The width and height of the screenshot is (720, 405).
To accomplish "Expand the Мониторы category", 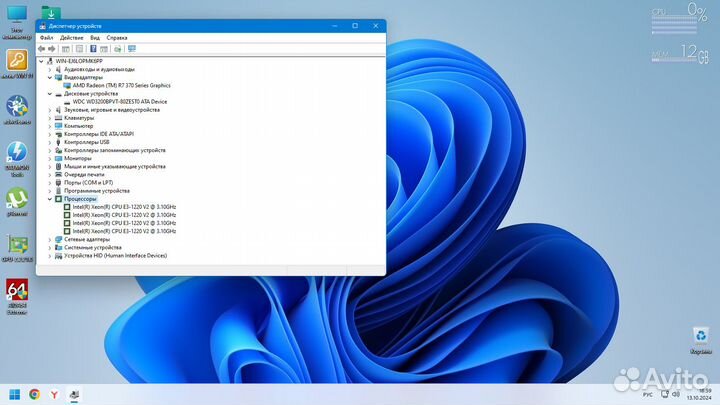I will point(50,158).
